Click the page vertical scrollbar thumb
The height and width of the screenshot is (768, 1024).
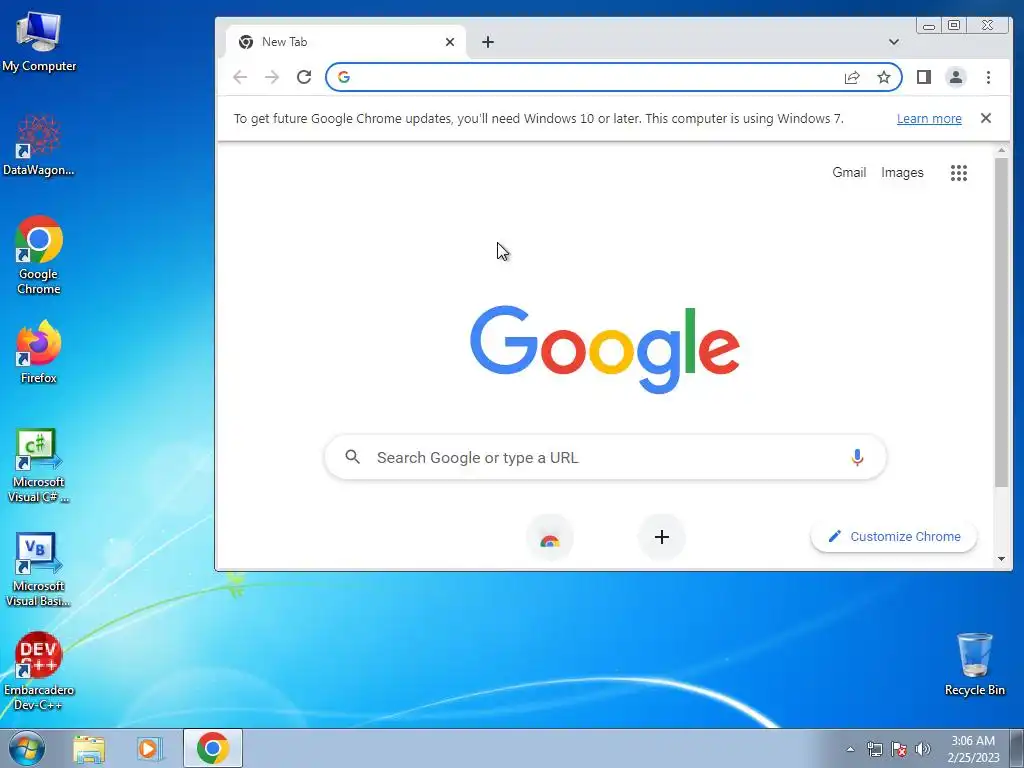pyautogui.click(x=1001, y=323)
